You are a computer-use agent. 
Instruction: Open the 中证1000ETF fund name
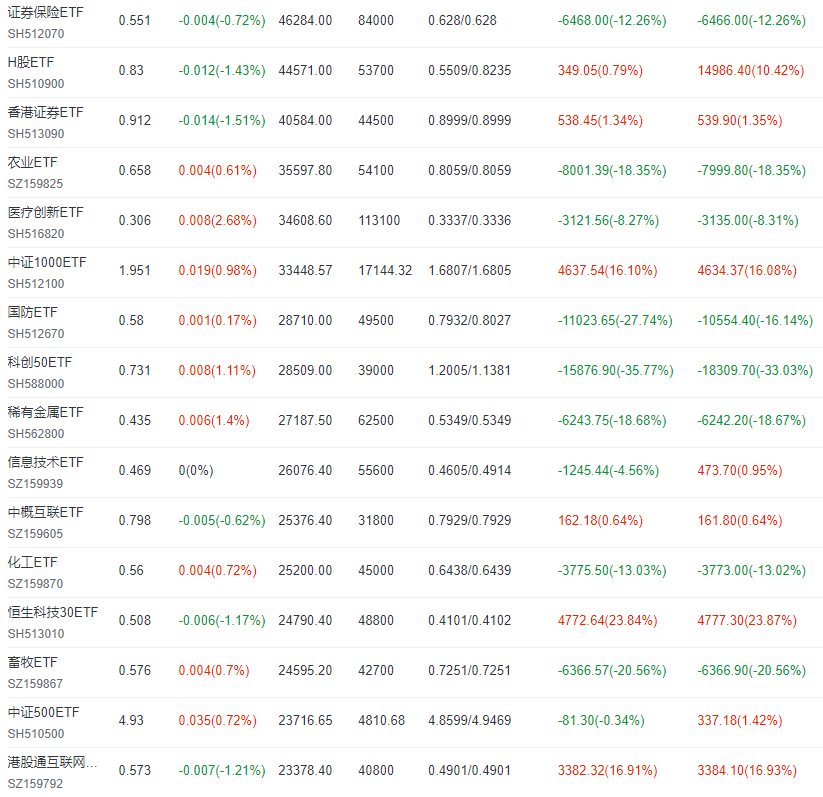[x=47, y=262]
